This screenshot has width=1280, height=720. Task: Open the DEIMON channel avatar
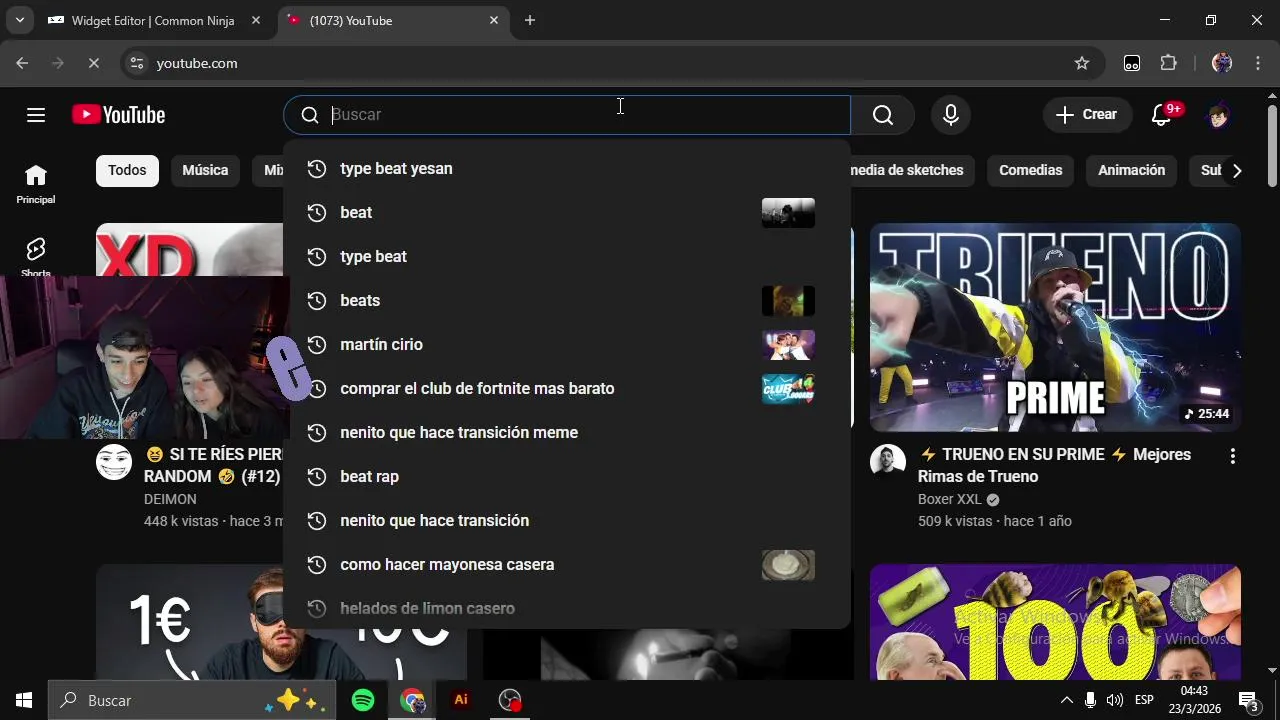114,462
